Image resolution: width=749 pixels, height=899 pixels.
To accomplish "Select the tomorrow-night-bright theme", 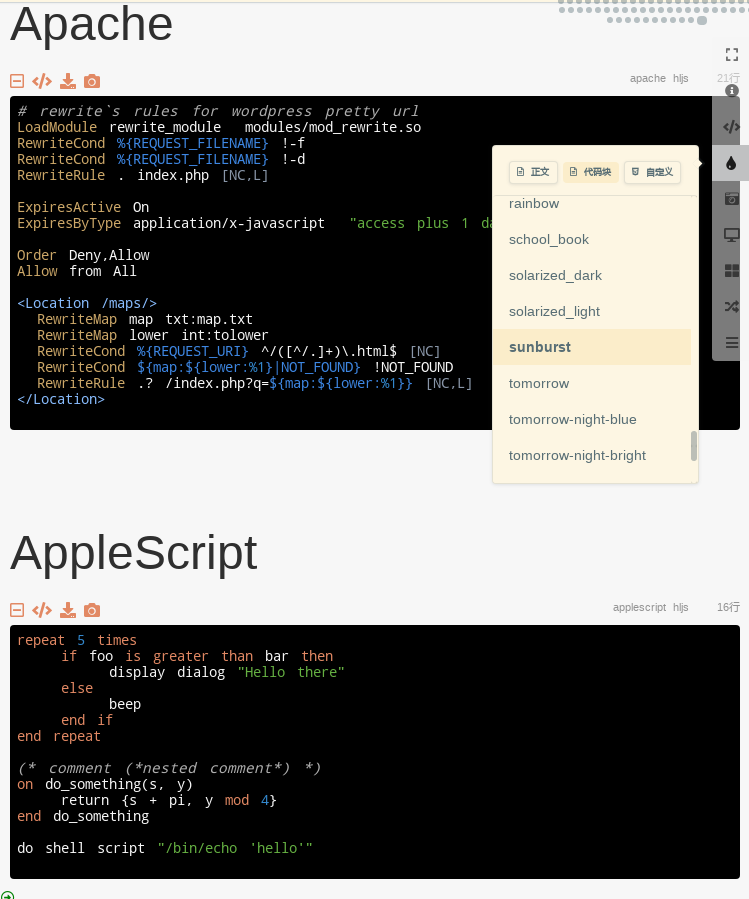I will 592,455.
